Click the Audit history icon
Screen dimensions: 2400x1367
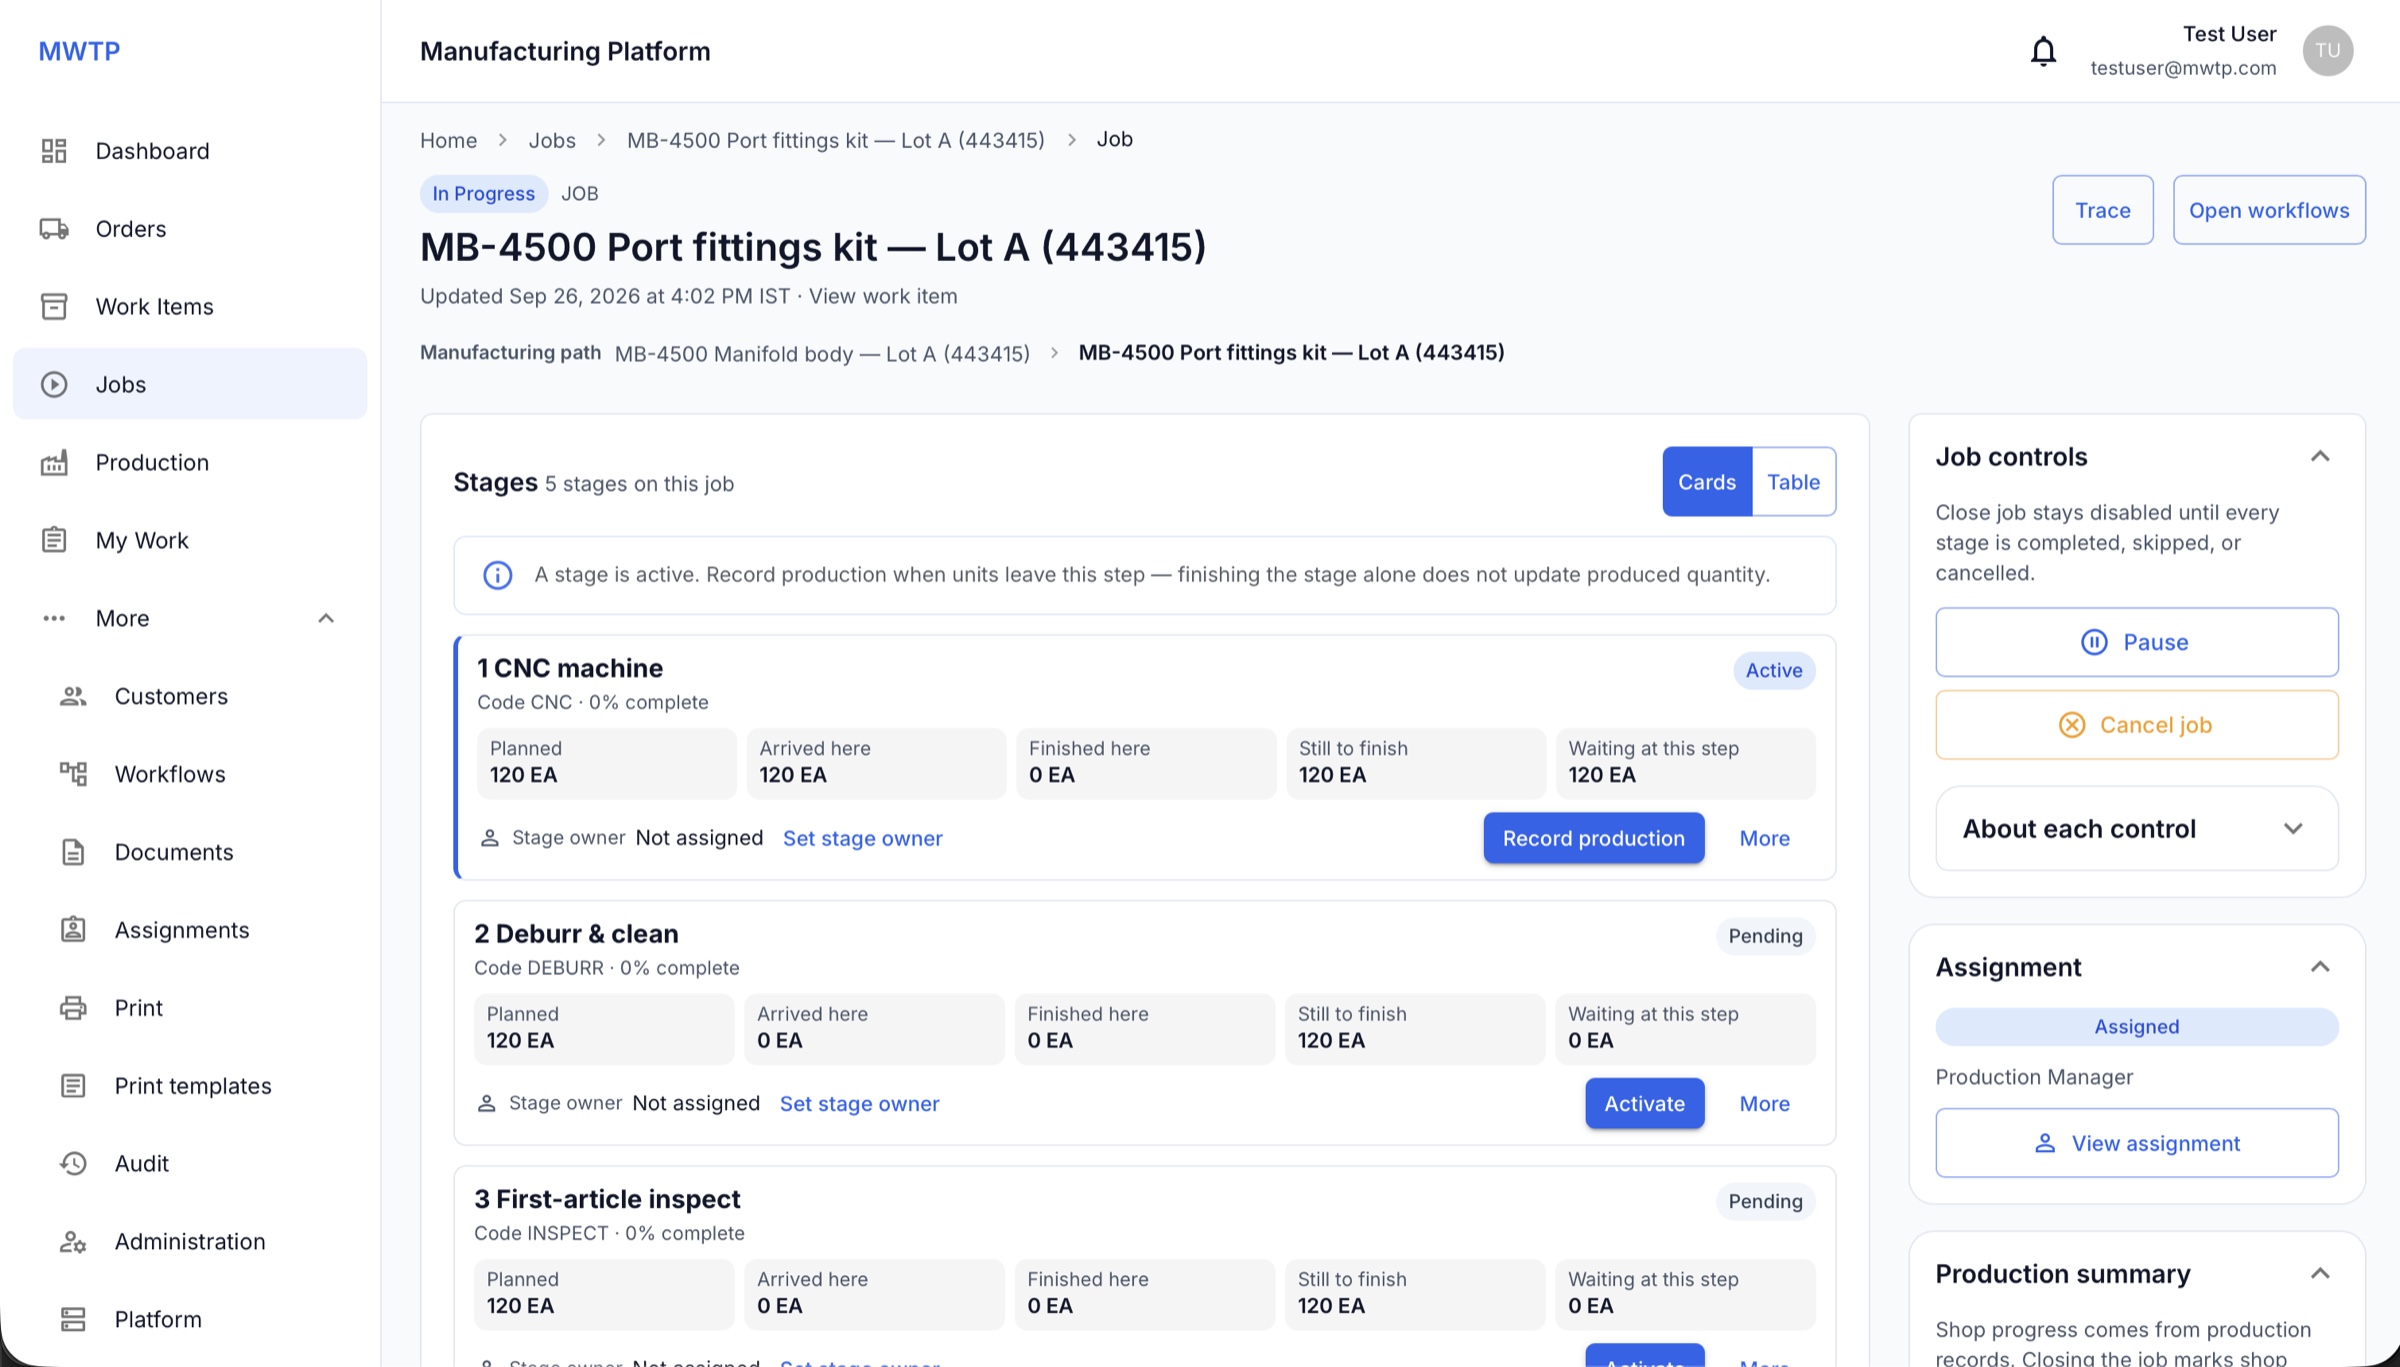(73, 1163)
